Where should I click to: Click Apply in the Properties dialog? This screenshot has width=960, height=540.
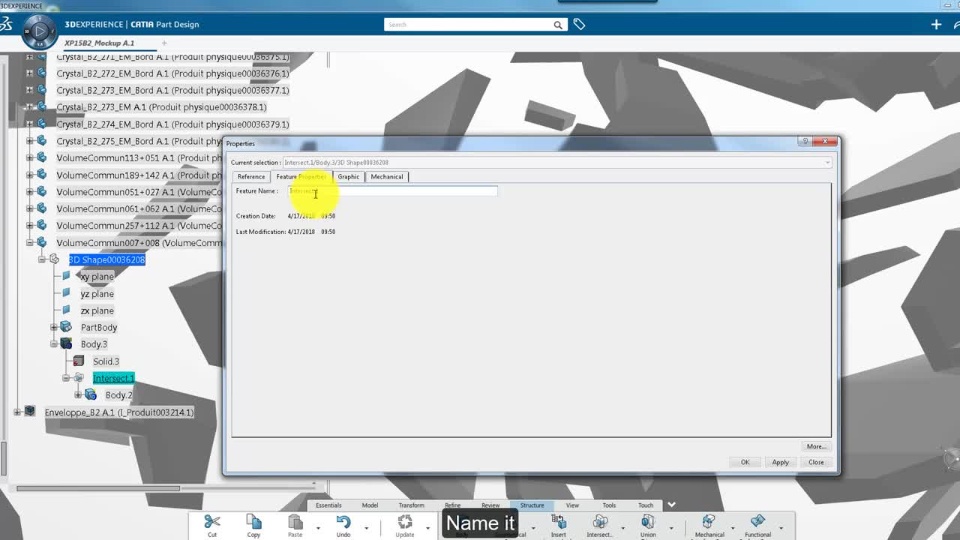click(780, 462)
